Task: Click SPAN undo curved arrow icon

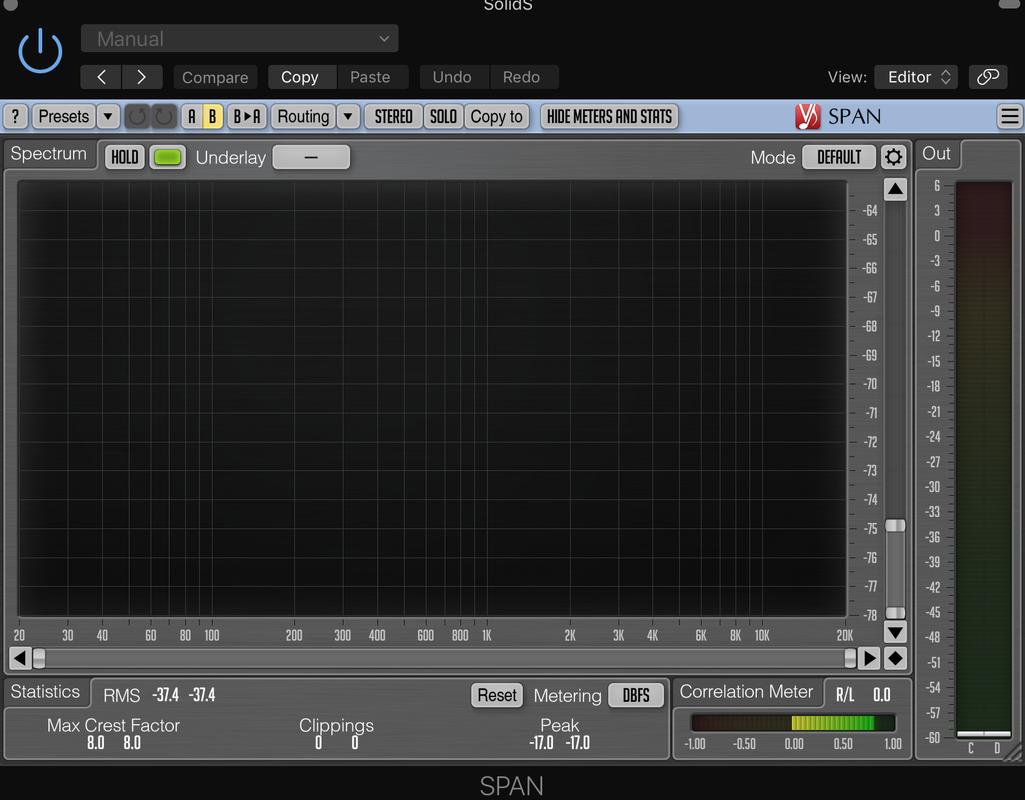Action: pos(137,117)
